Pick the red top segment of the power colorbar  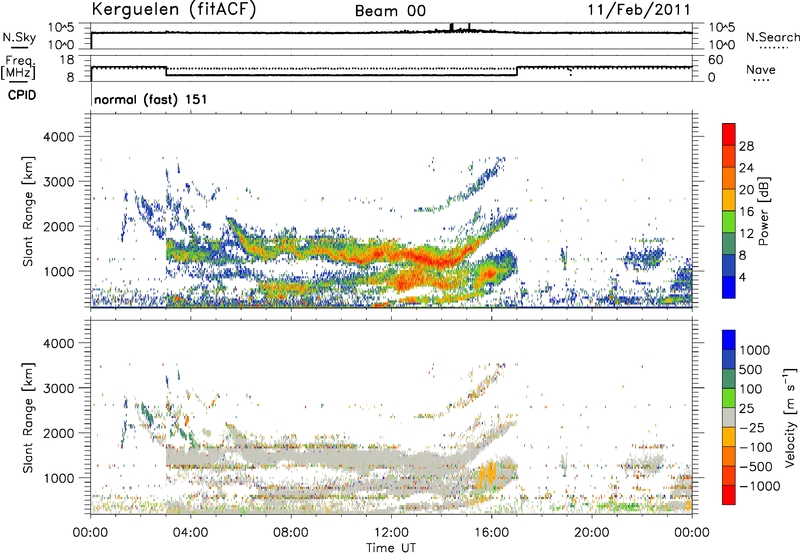[729, 134]
